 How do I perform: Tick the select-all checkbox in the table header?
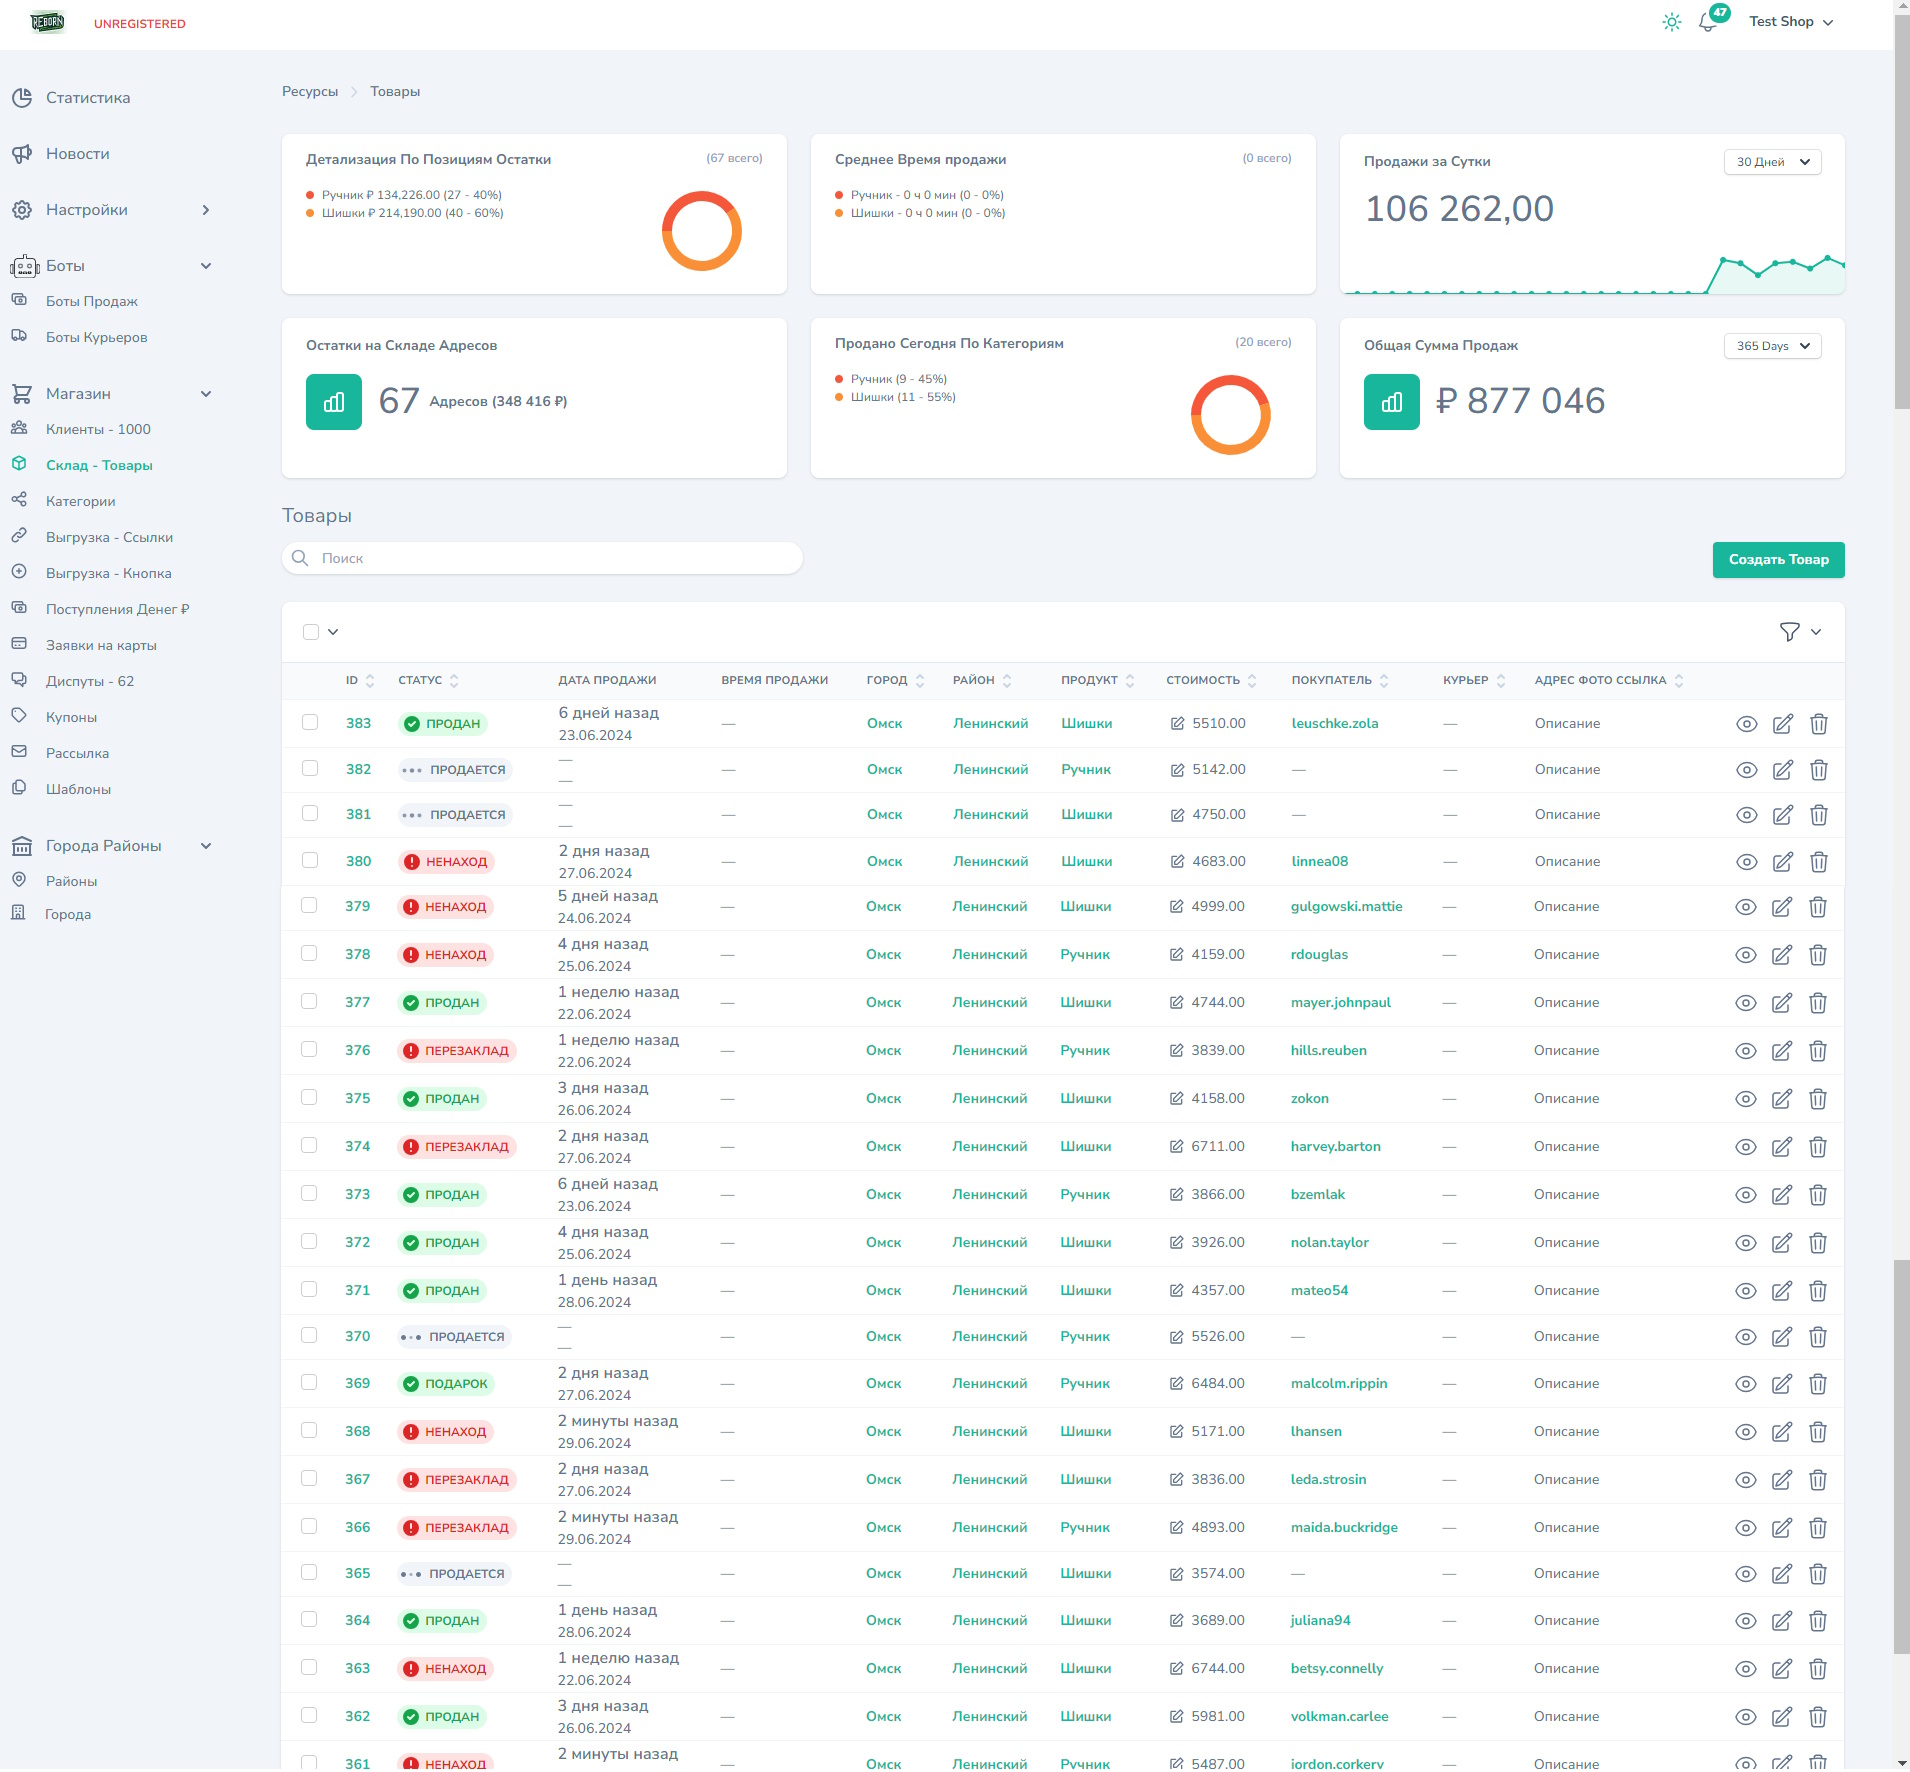tap(311, 632)
